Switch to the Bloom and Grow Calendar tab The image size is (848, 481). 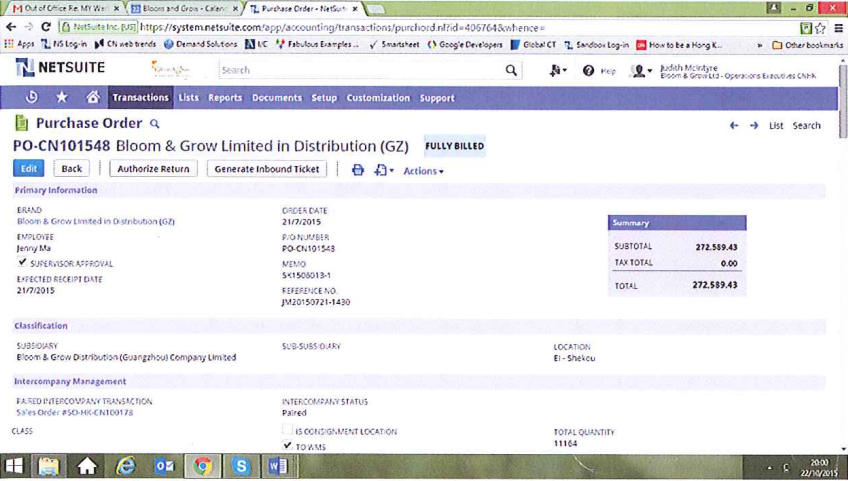[x=184, y=9]
